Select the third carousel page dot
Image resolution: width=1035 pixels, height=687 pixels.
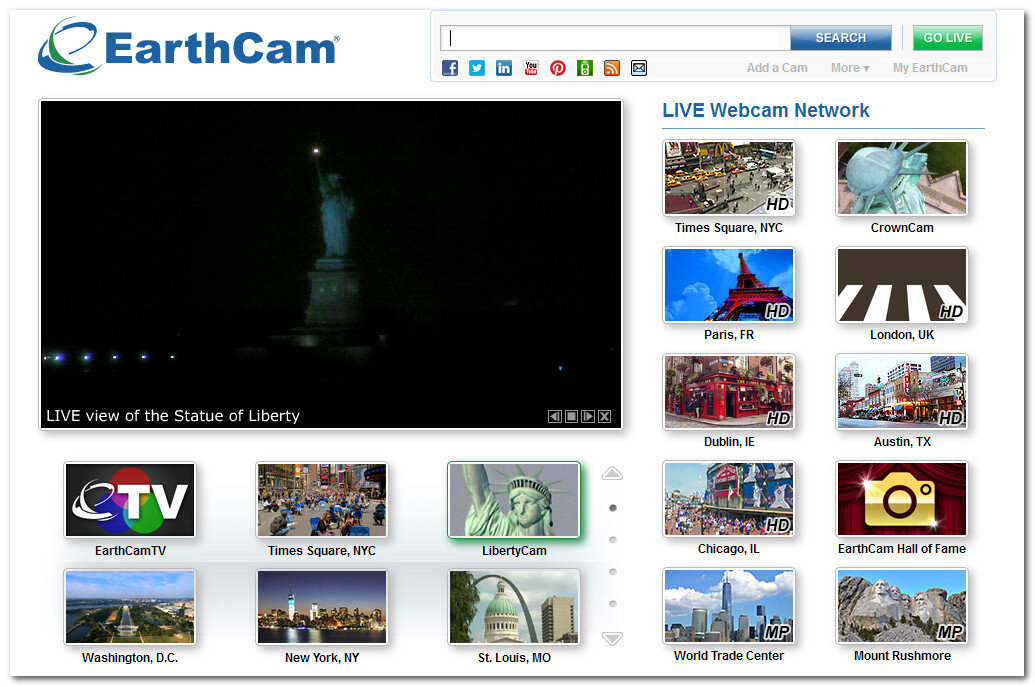(x=613, y=572)
